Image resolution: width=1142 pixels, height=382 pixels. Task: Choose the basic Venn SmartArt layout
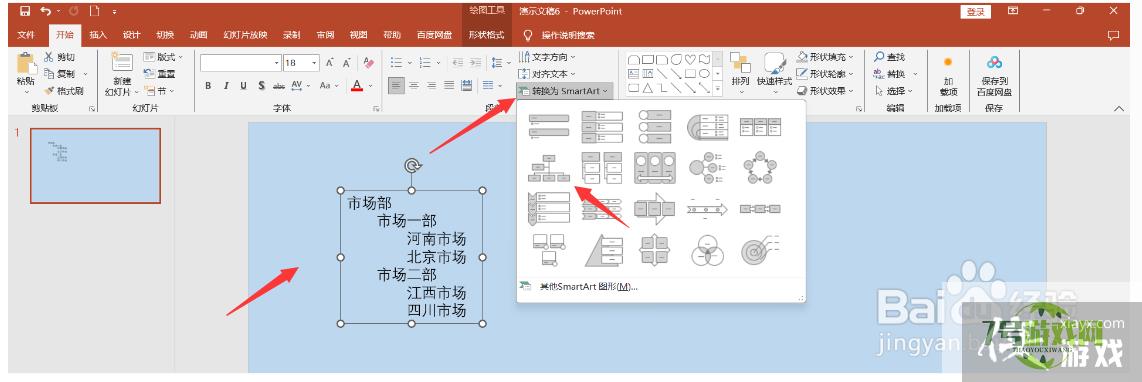pyautogui.click(x=707, y=250)
